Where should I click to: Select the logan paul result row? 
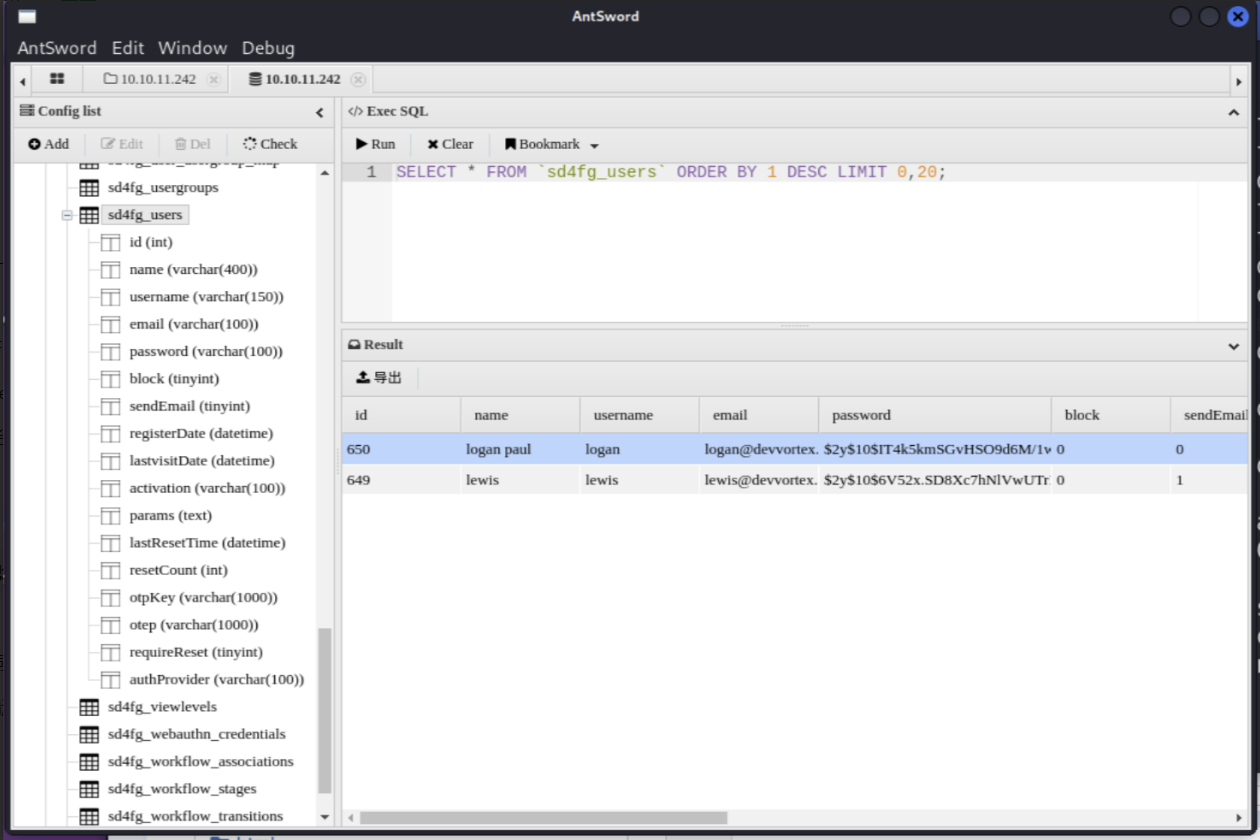click(500, 450)
